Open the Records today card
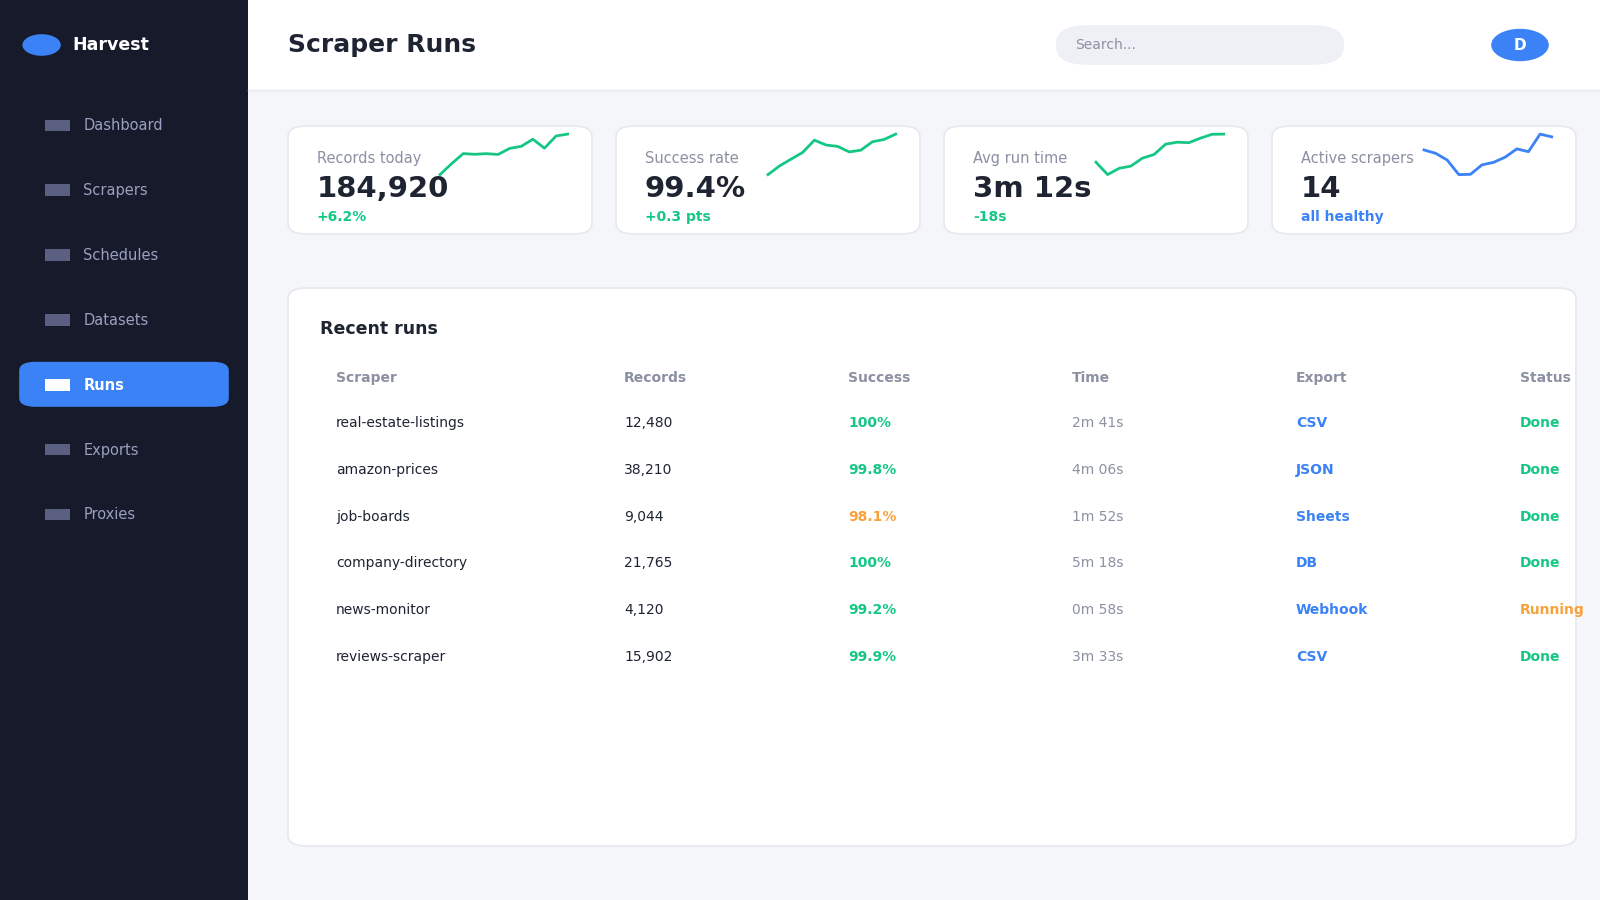This screenshot has height=900, width=1600. (x=440, y=180)
